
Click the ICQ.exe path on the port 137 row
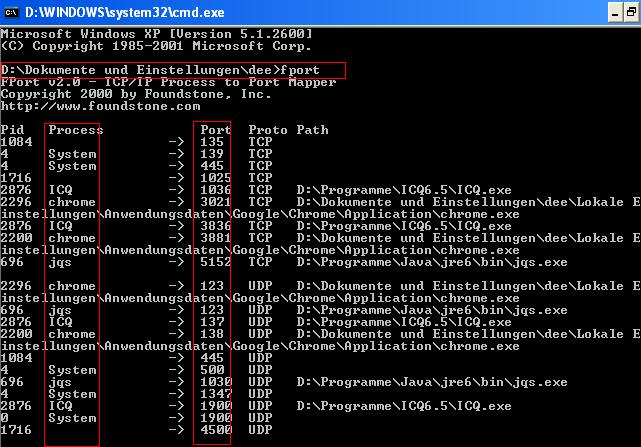coord(404,322)
